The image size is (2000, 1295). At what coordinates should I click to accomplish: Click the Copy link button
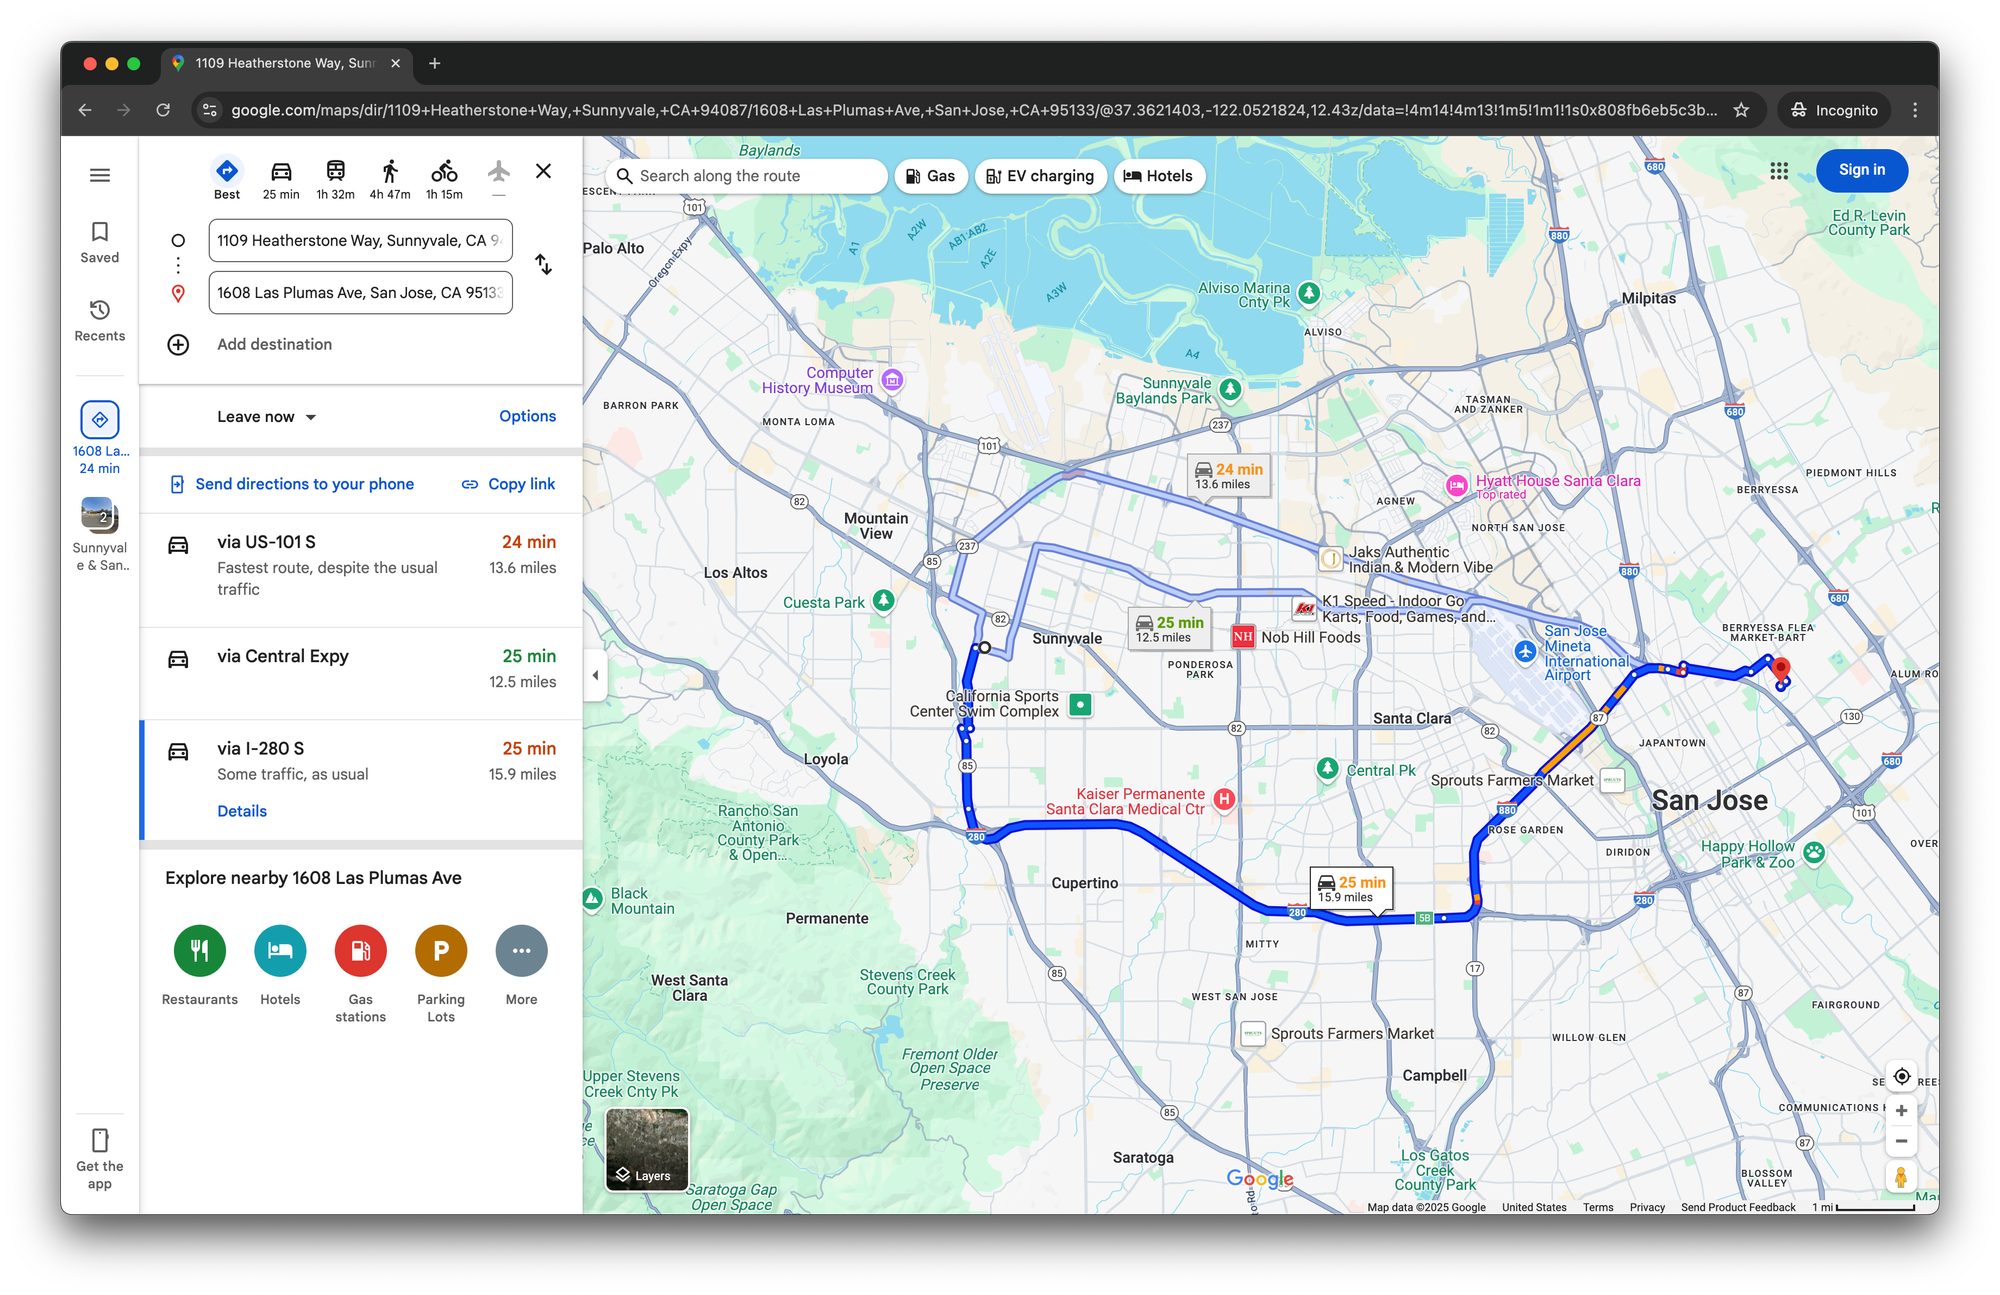click(508, 484)
